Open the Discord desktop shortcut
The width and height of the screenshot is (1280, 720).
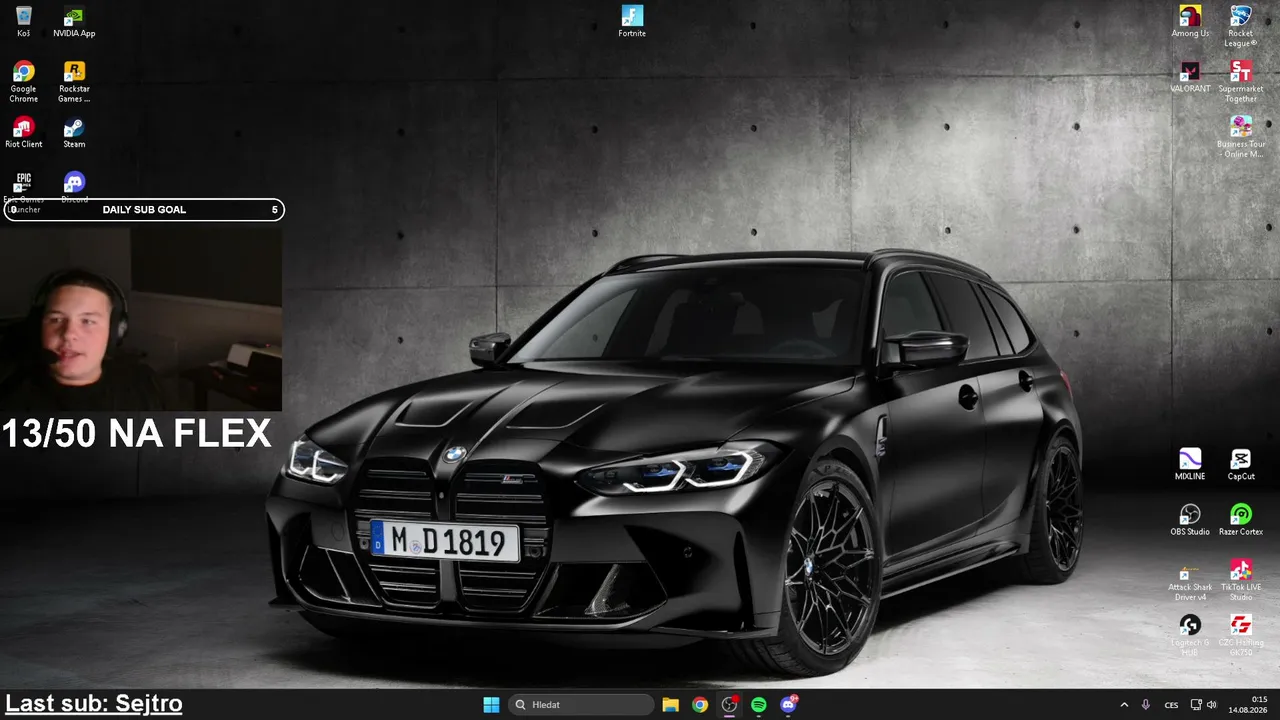pos(74,186)
